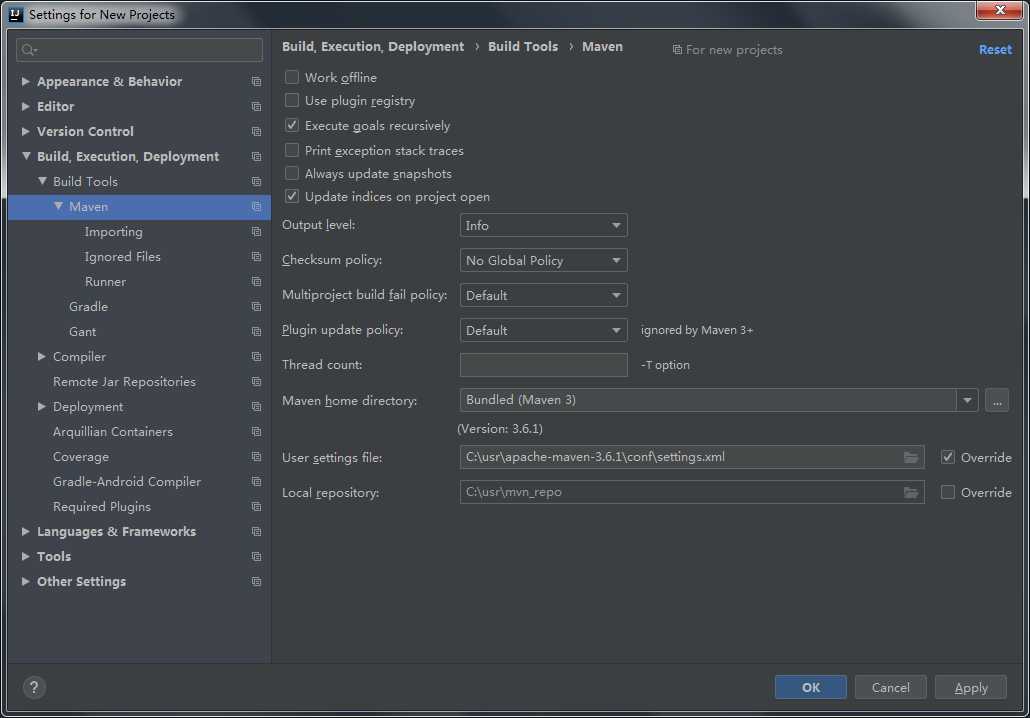1030x718 pixels.
Task: Click OK to confirm settings
Action: pos(811,687)
